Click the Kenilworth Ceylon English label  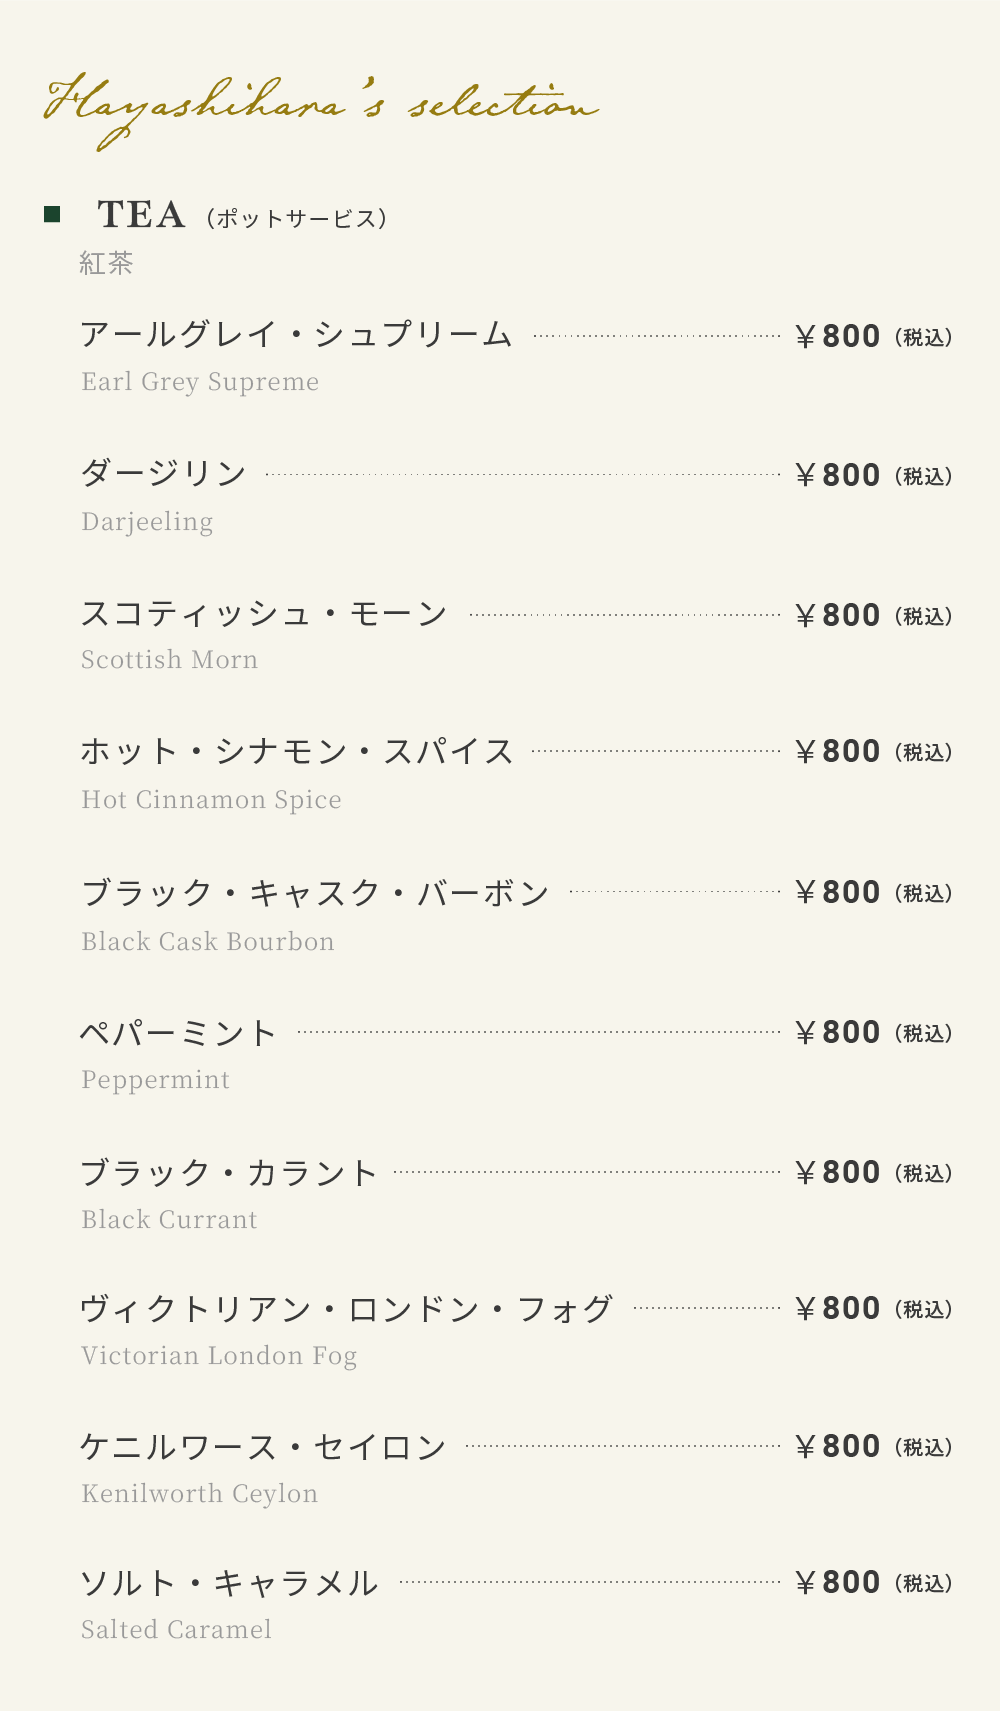pyautogui.click(x=200, y=1494)
